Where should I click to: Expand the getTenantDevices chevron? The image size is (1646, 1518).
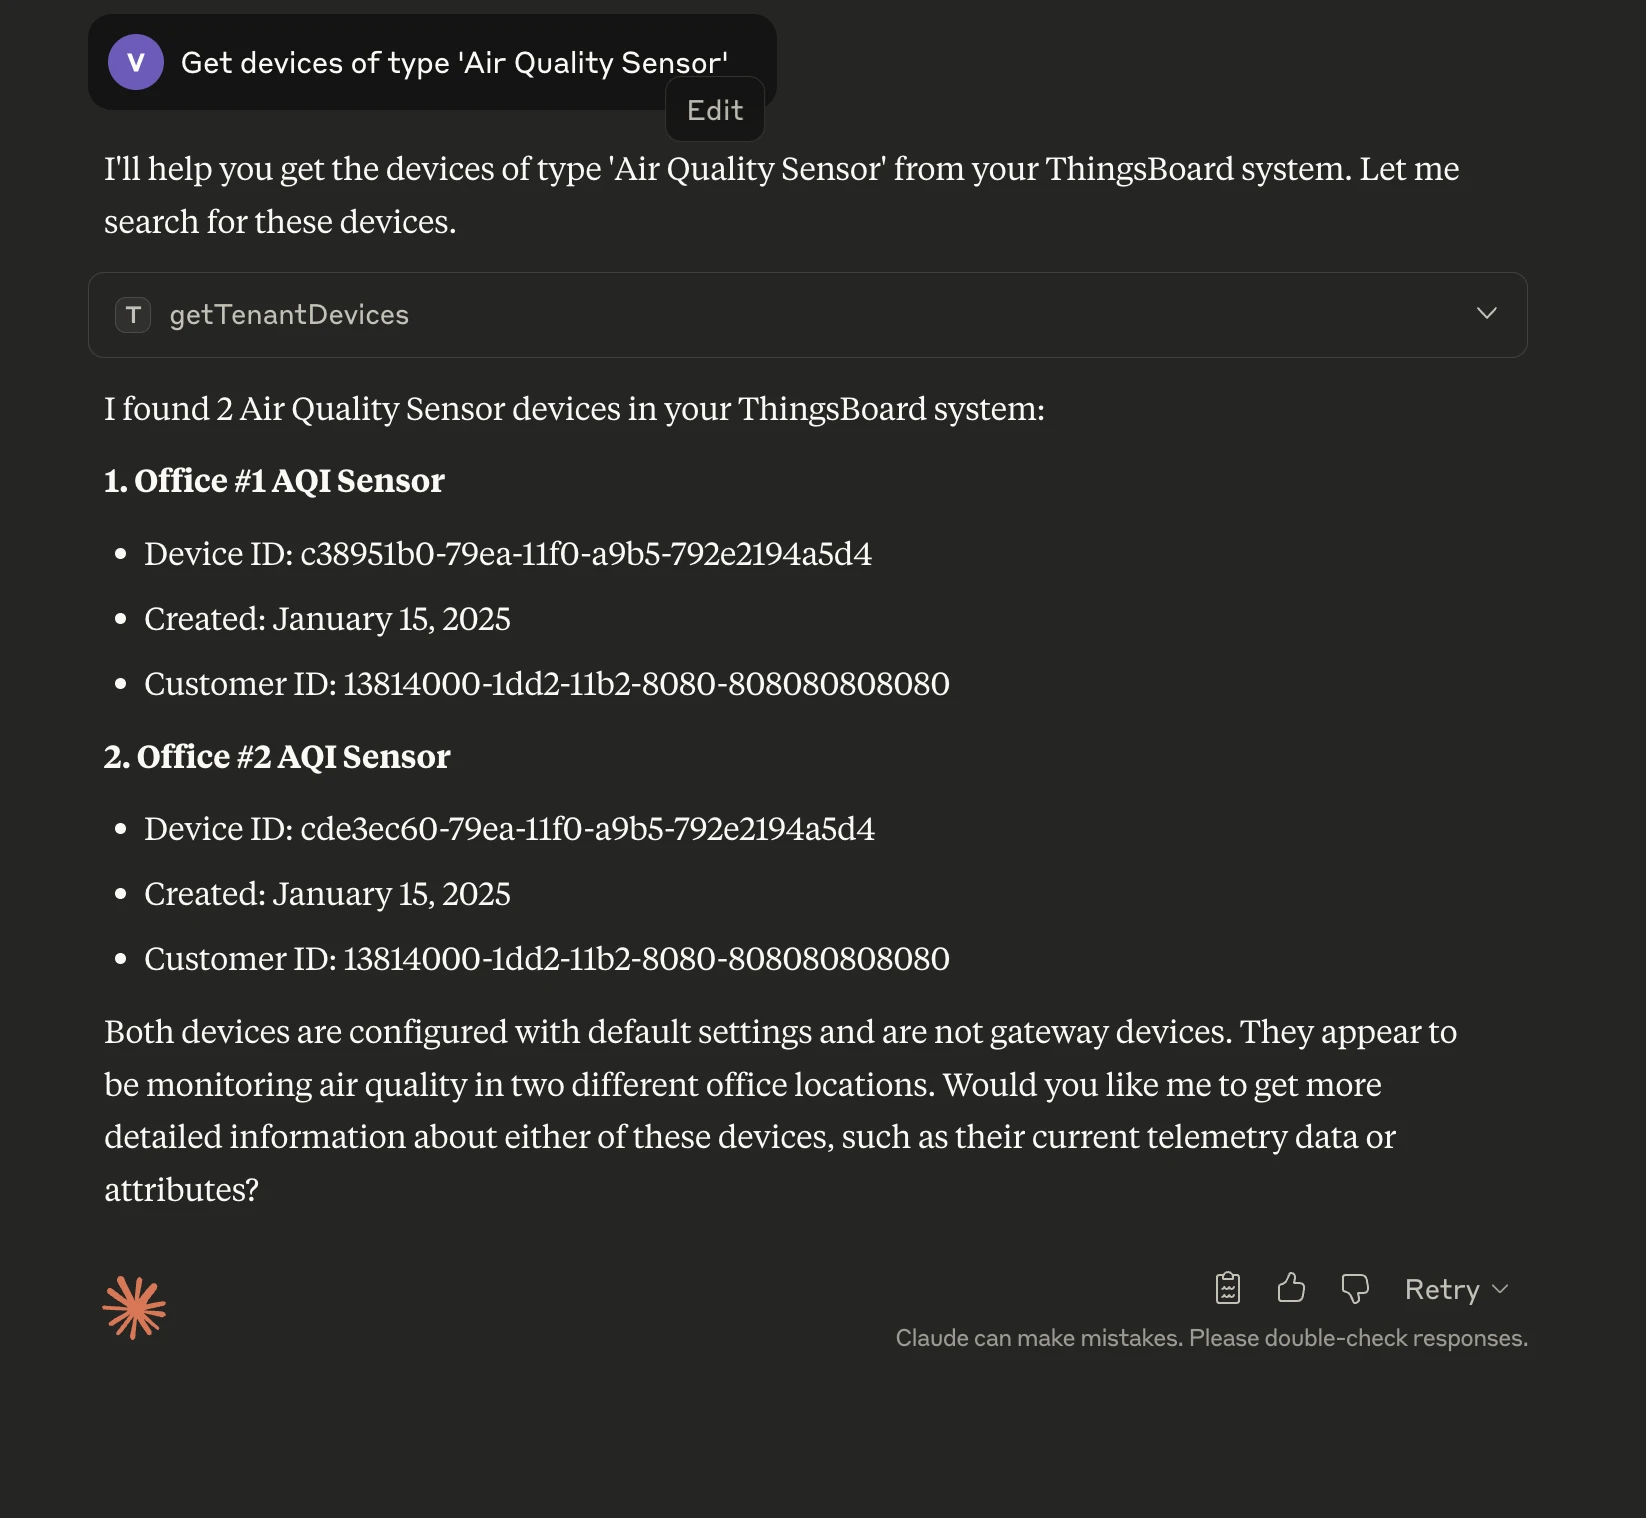pos(1486,313)
